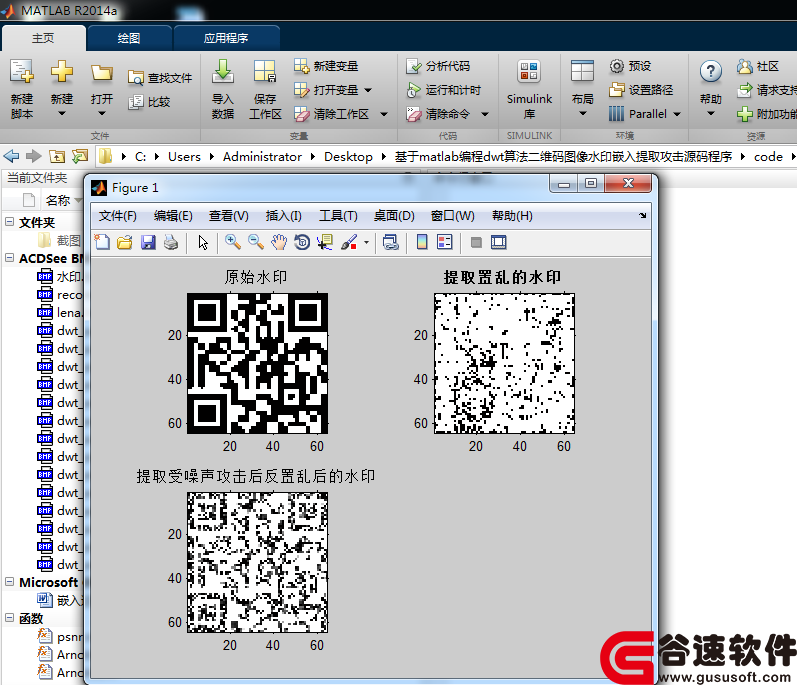
Task: Open the View 查看(V) menu in Figure 1
Action: [229, 216]
